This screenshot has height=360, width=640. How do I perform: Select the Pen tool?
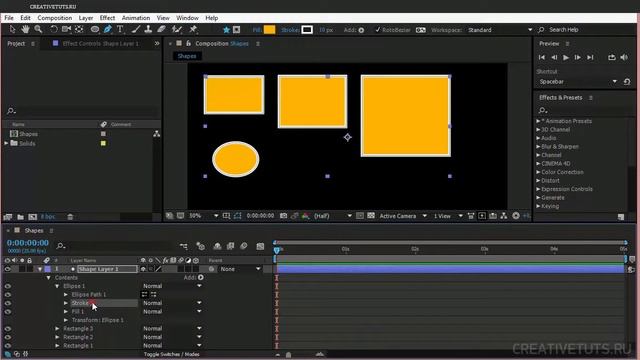(107, 29)
